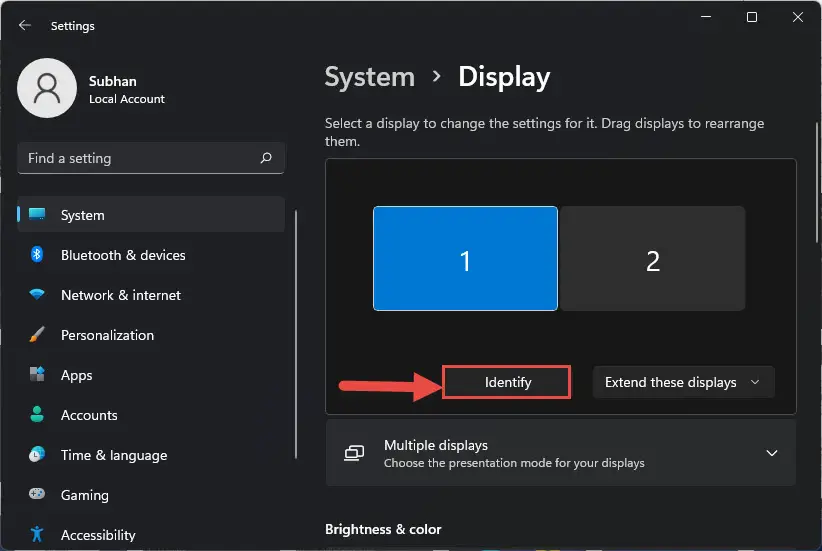Click the Time & language clock icon
The width and height of the screenshot is (822, 551).
(37, 454)
